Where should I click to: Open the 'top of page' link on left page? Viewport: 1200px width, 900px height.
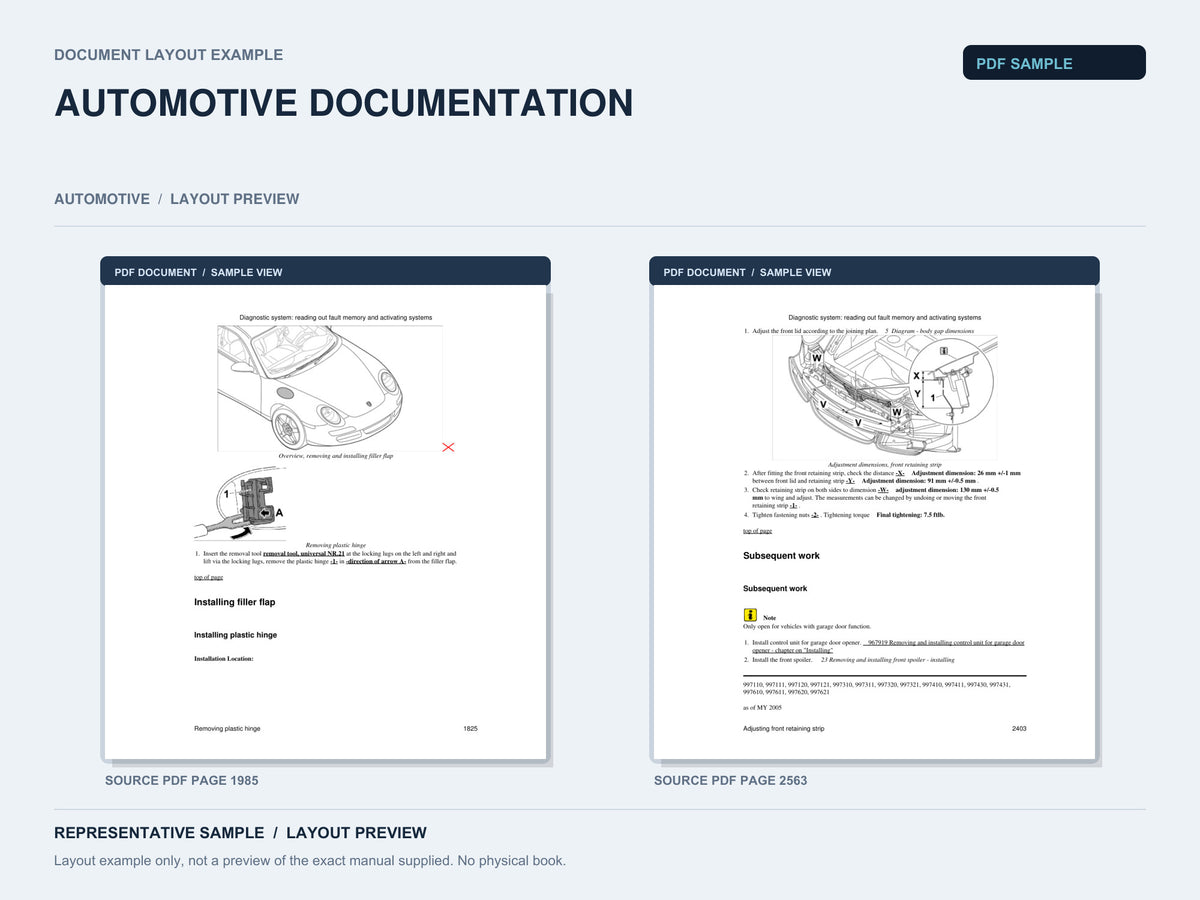click(x=208, y=577)
